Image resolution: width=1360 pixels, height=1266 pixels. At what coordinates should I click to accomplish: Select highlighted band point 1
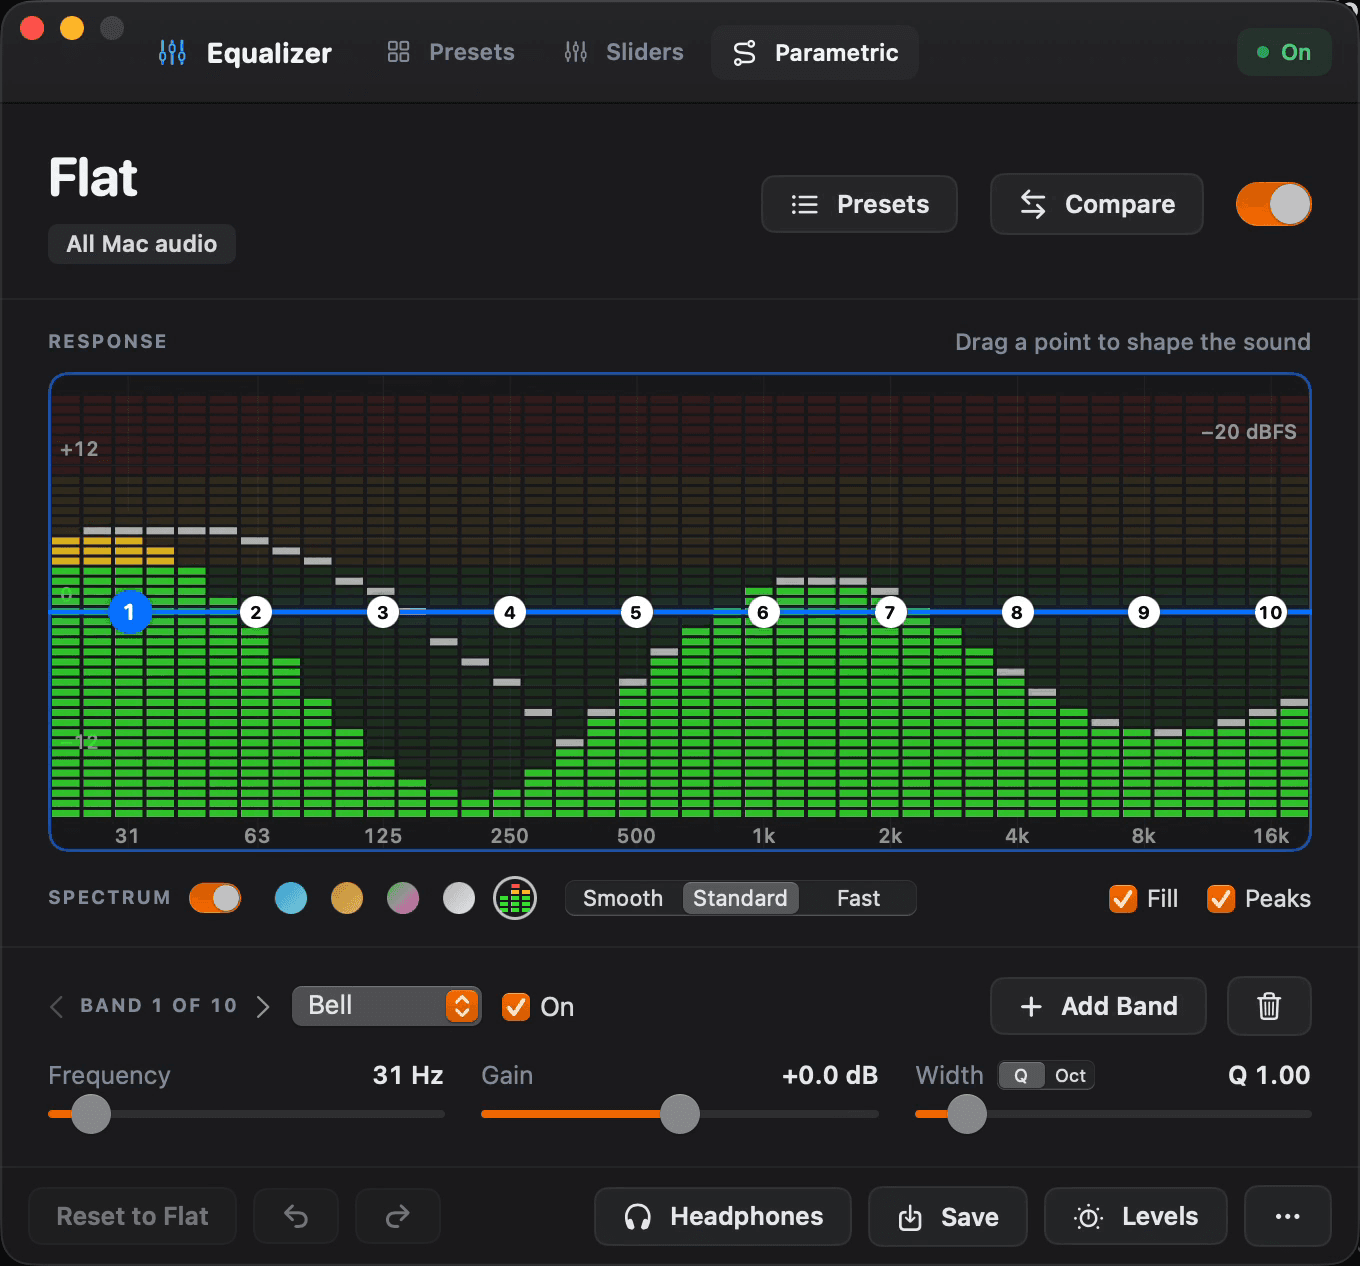[x=129, y=612]
